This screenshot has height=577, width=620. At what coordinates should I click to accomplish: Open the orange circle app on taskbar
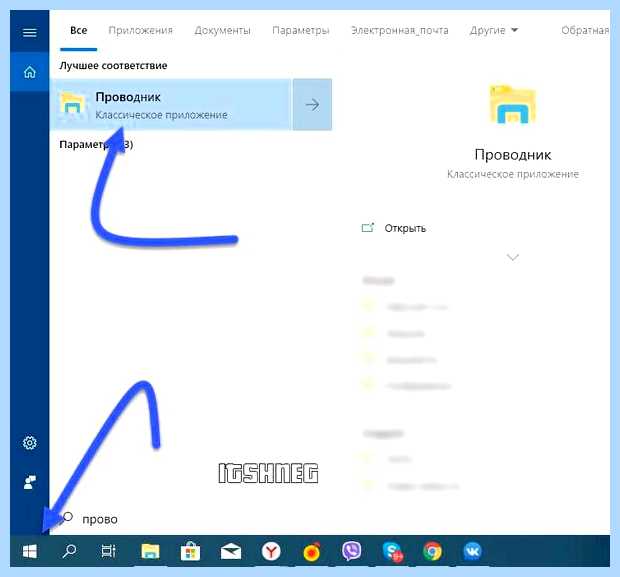312,552
